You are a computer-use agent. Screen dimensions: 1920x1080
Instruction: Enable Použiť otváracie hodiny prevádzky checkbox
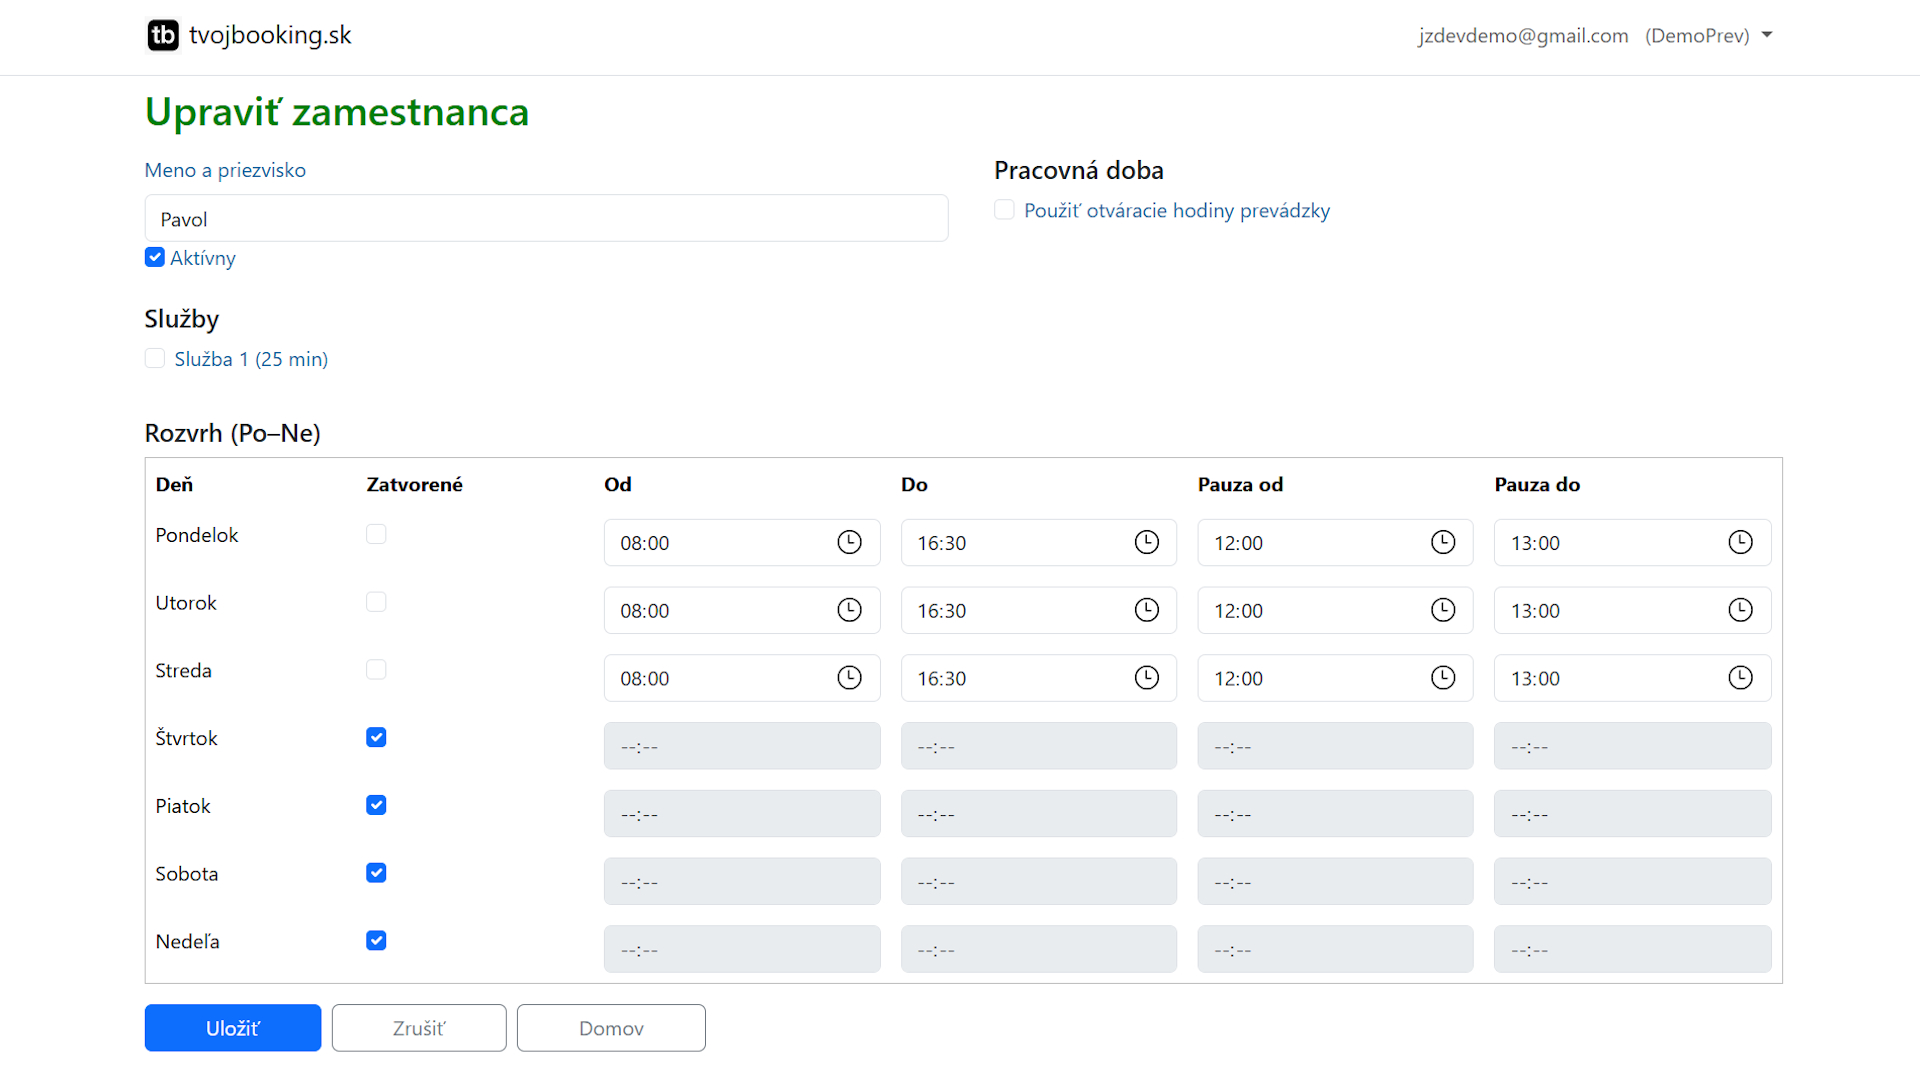[x=1004, y=210]
